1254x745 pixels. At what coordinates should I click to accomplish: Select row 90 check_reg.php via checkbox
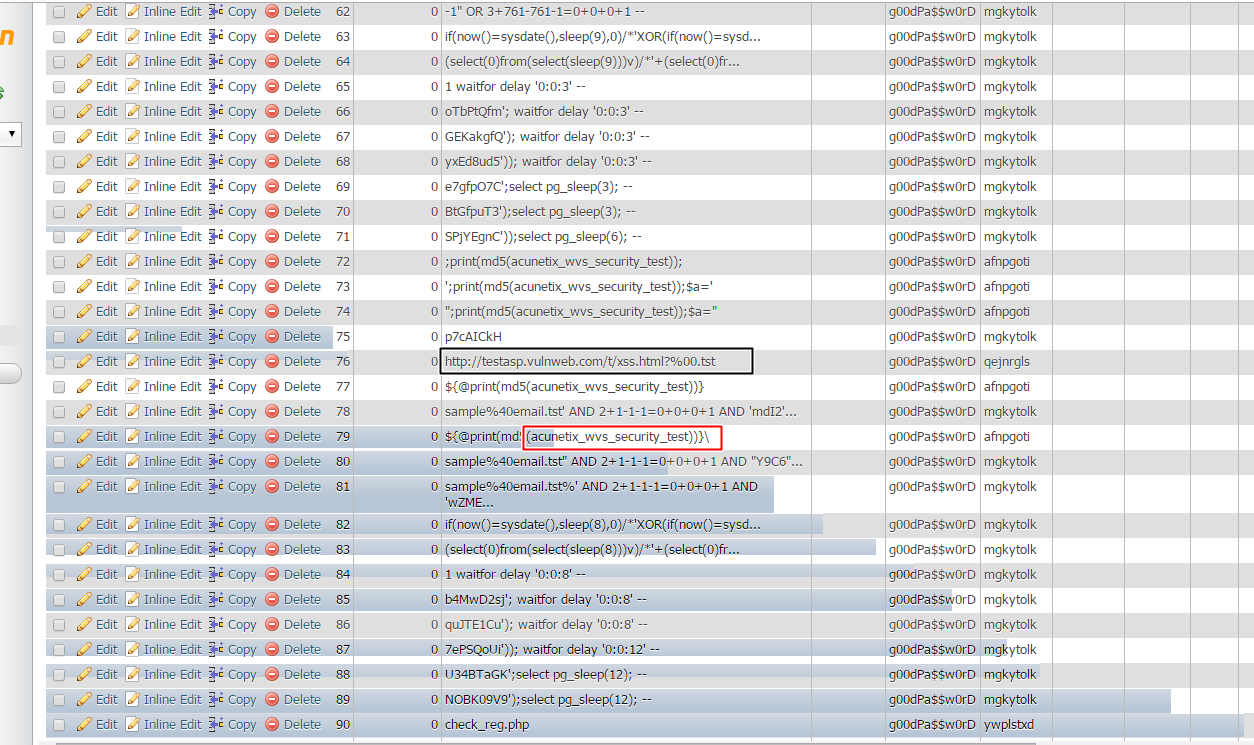pos(59,725)
